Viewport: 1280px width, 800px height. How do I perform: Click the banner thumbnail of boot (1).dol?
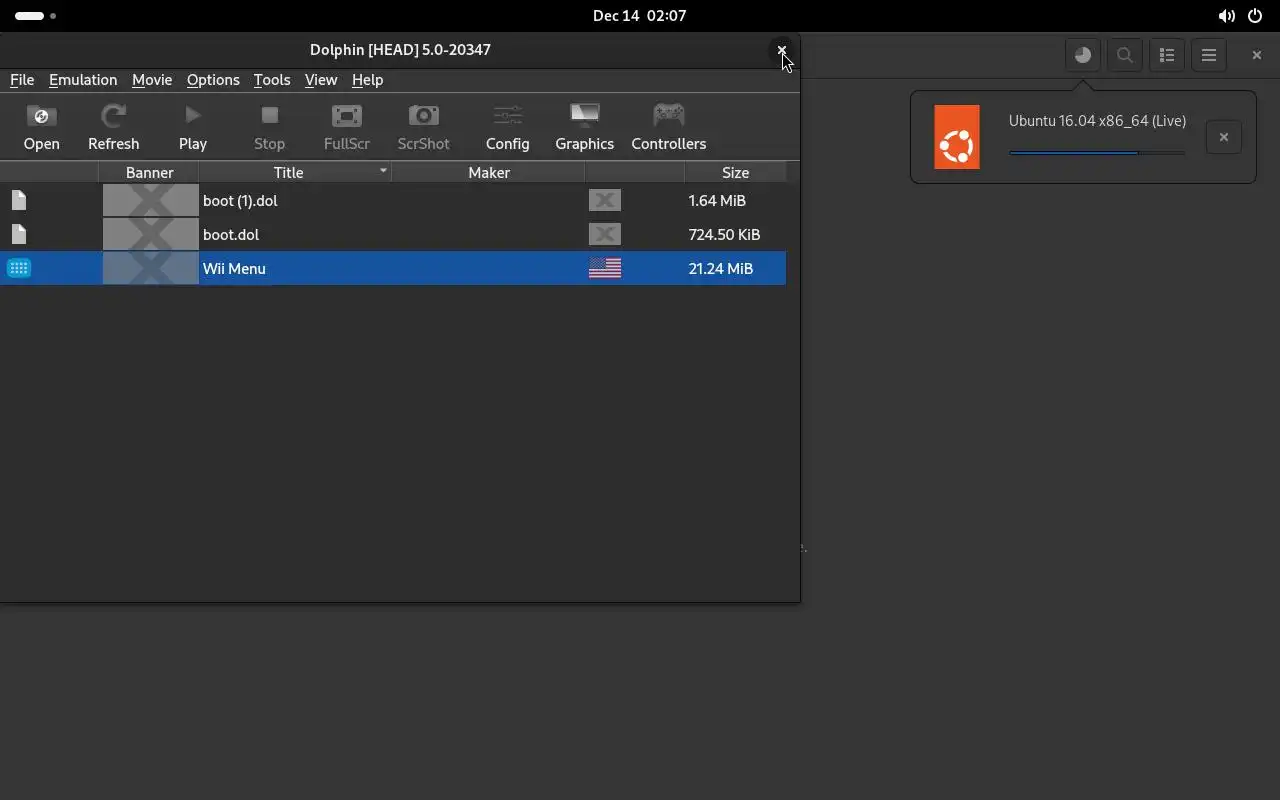tap(151, 201)
